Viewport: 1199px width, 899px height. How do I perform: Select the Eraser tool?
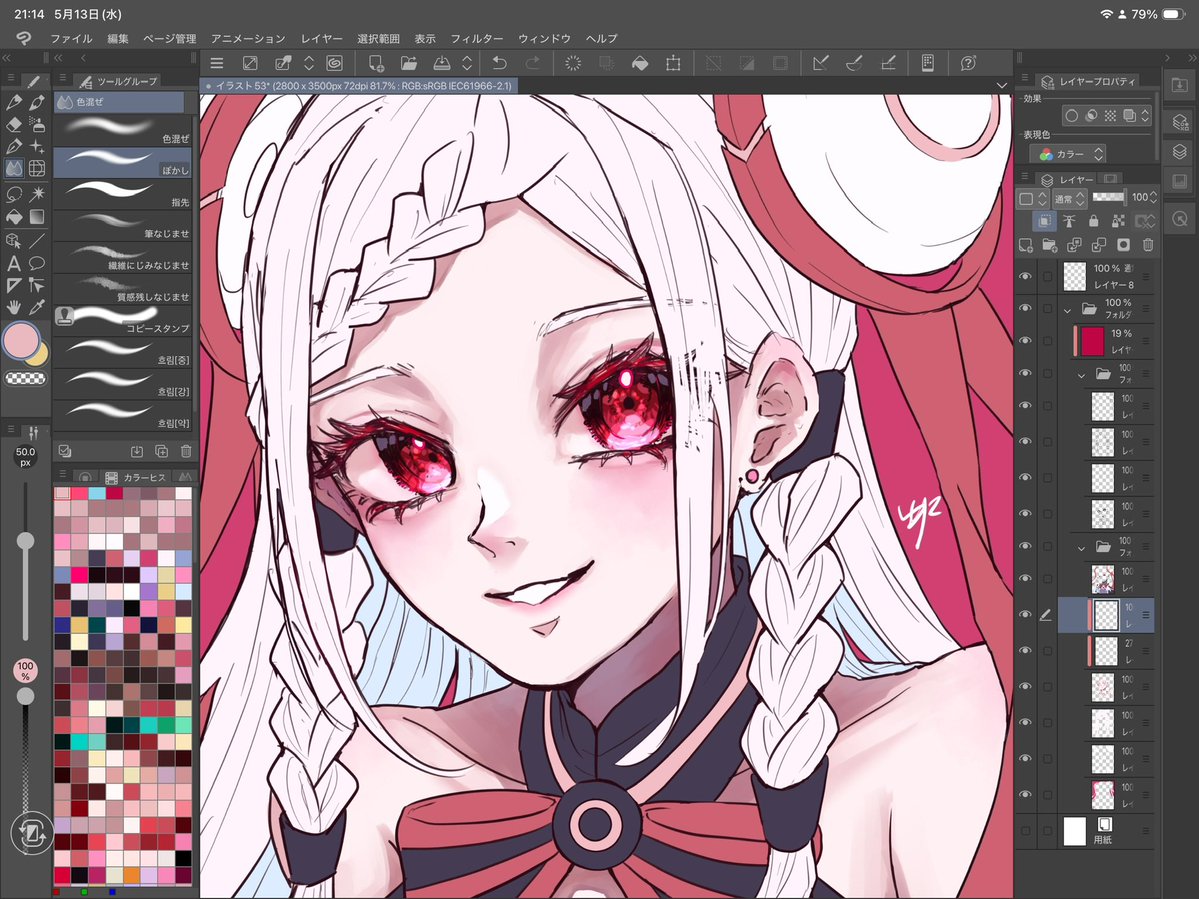pyautogui.click(x=14, y=124)
